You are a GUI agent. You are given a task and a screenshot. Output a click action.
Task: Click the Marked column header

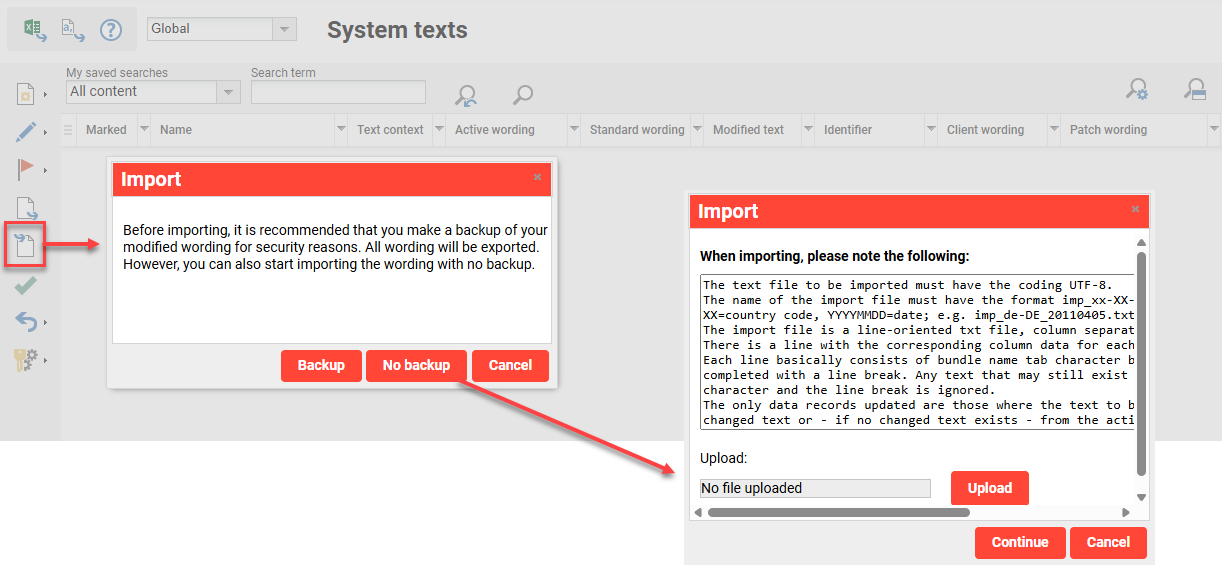(107, 129)
